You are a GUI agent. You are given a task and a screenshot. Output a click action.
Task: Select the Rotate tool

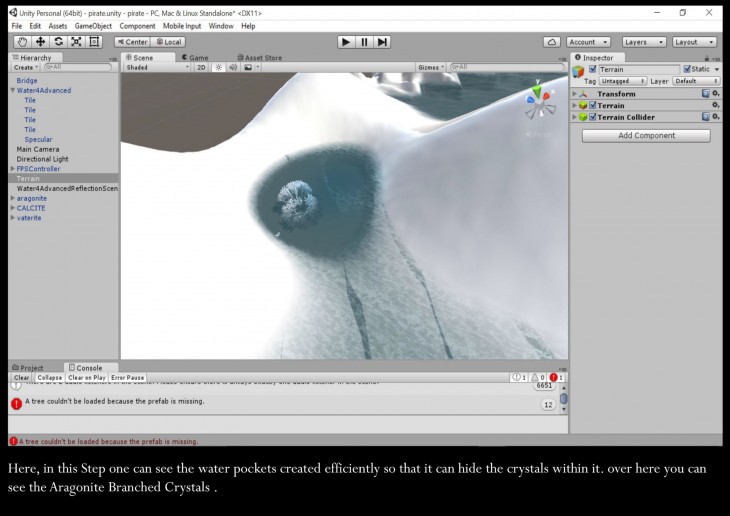click(x=58, y=42)
